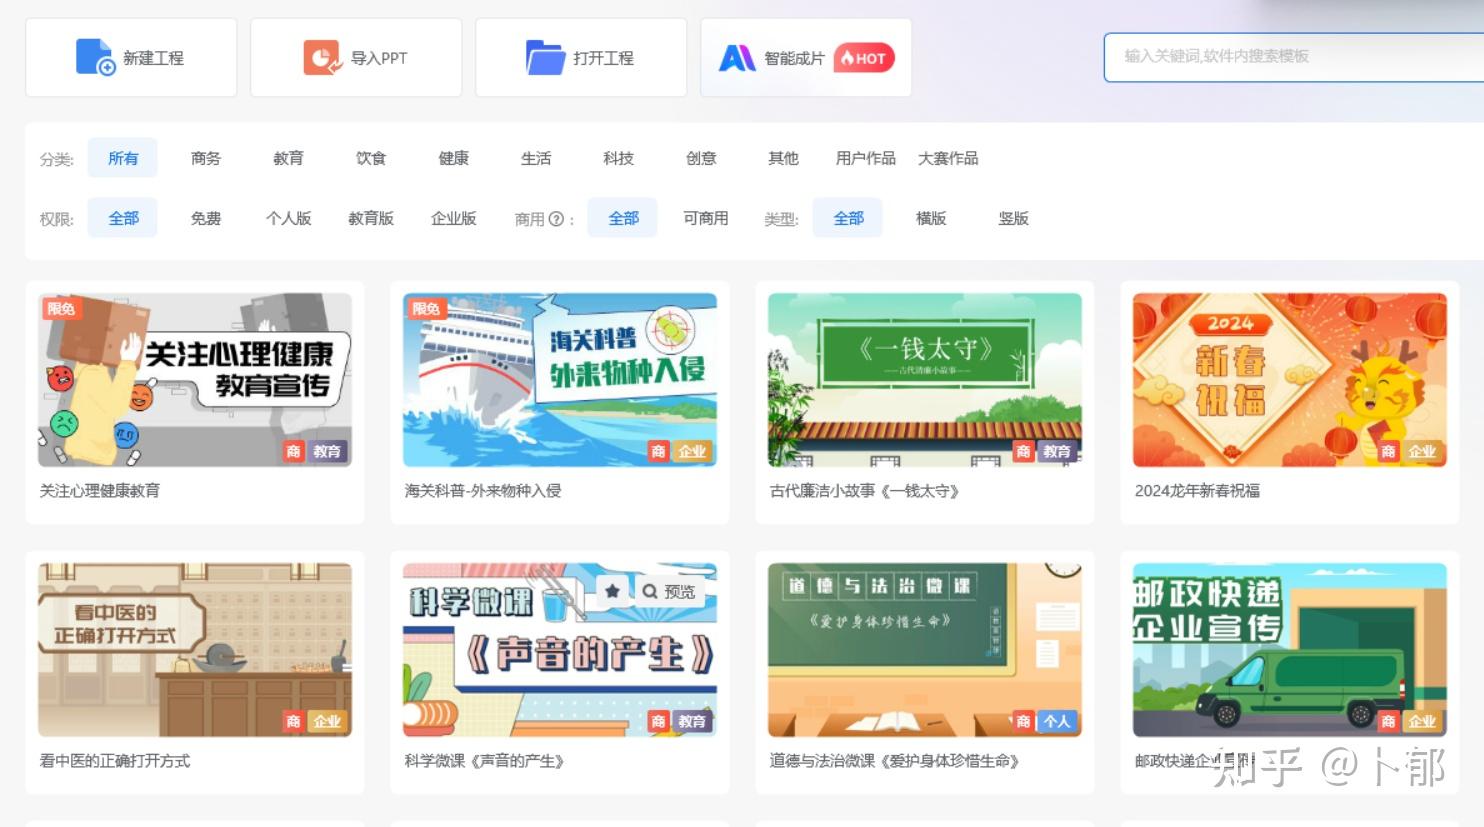Select the 可商用 commercial-use filter
Viewport: 1484px width, 827px height.
705,218
